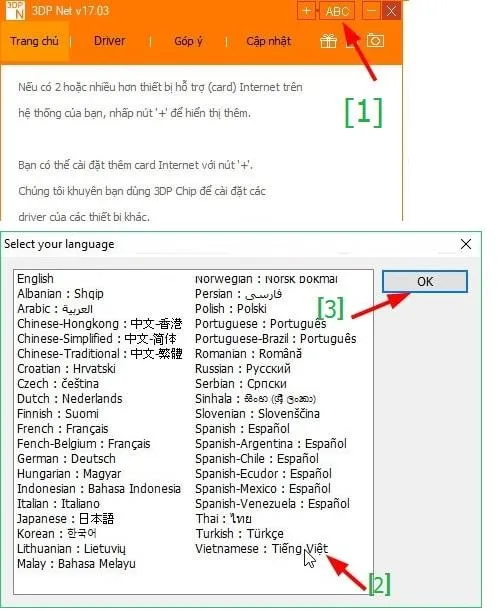Screen dimensions: 504x611
Task: Click the 3DP Net logo icon
Action: (15, 11)
